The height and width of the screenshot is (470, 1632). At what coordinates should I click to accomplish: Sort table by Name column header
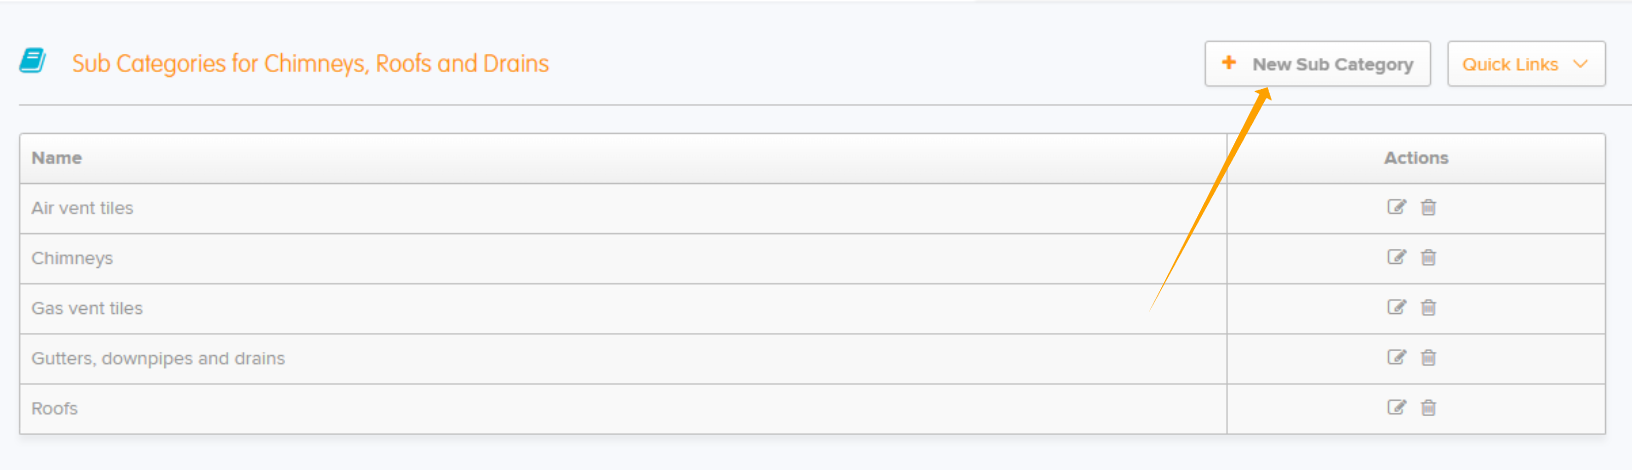tap(57, 158)
